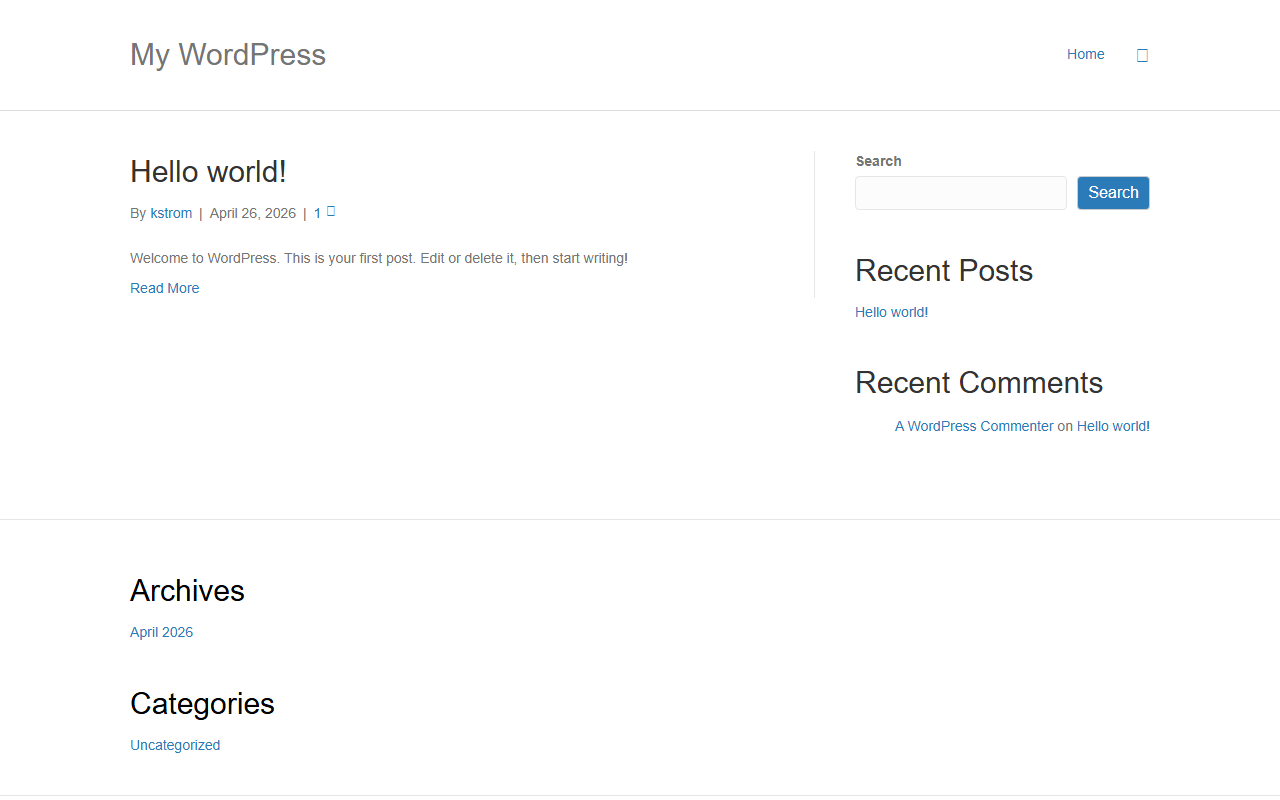Open Hello world! link under Recent Comments
Viewport: 1280px width, 800px height.
tap(1113, 426)
